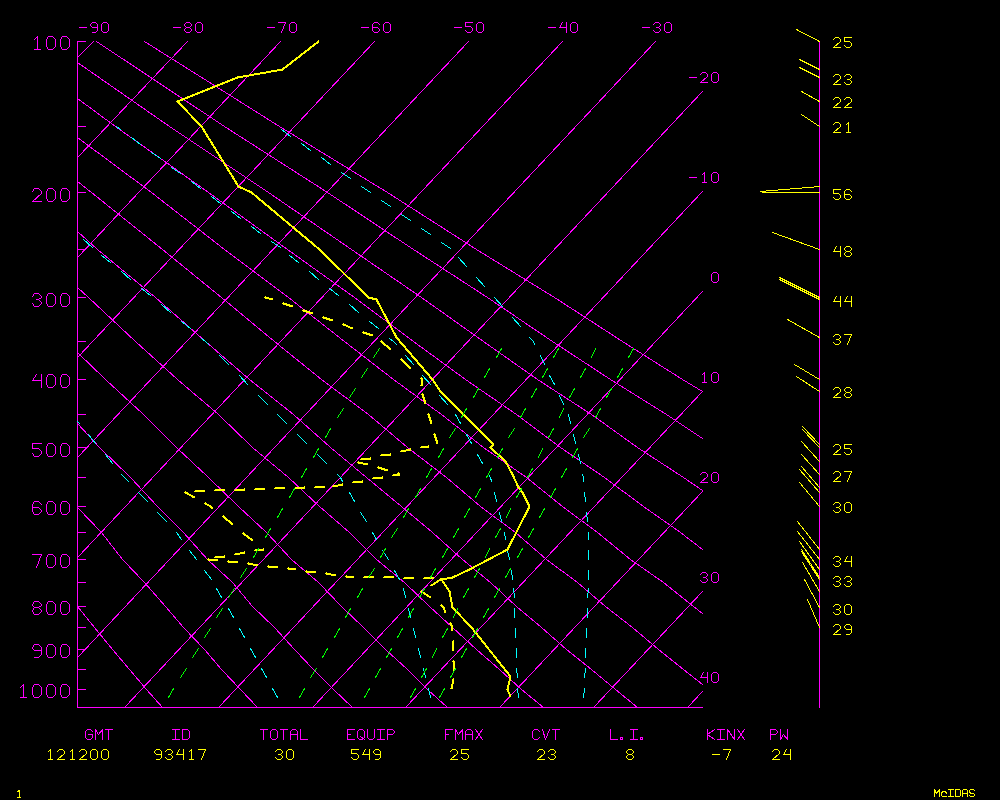
Task: Select the GMT value 121200
Action: point(78,755)
